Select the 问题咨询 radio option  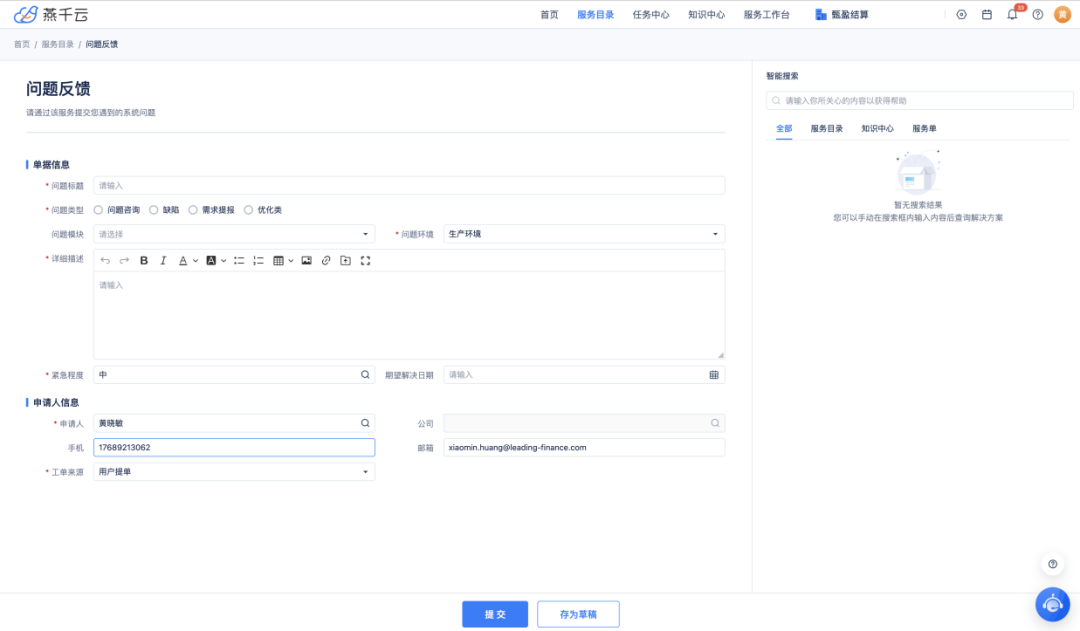(99, 210)
